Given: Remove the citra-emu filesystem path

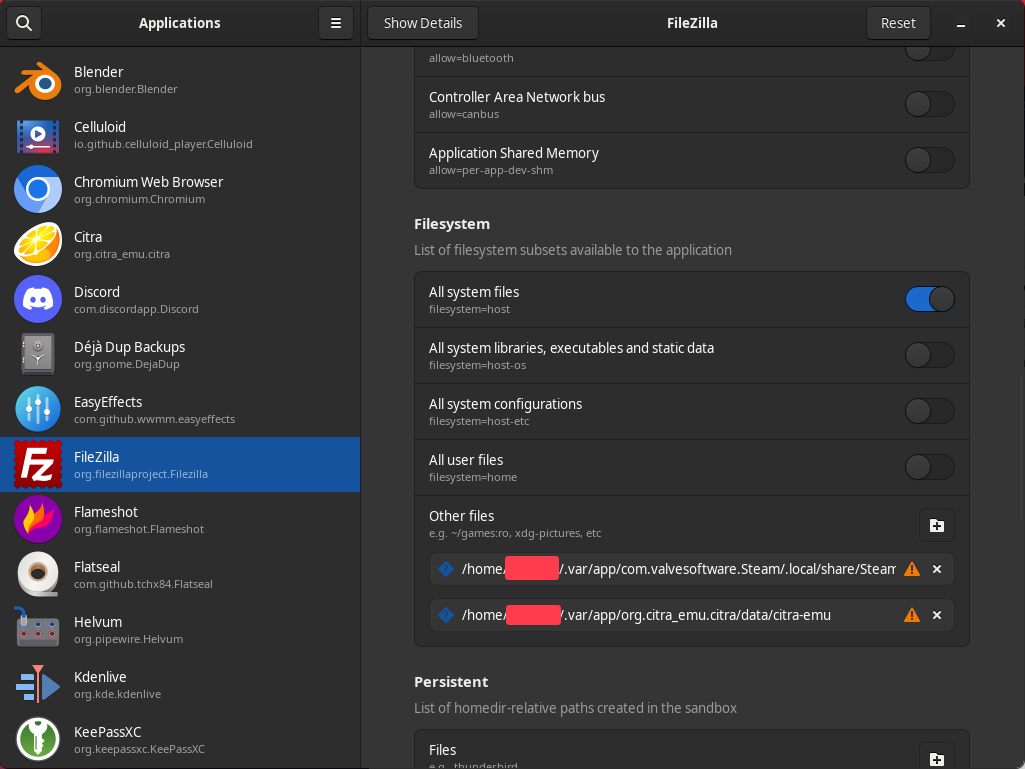Looking at the screenshot, I should (937, 615).
